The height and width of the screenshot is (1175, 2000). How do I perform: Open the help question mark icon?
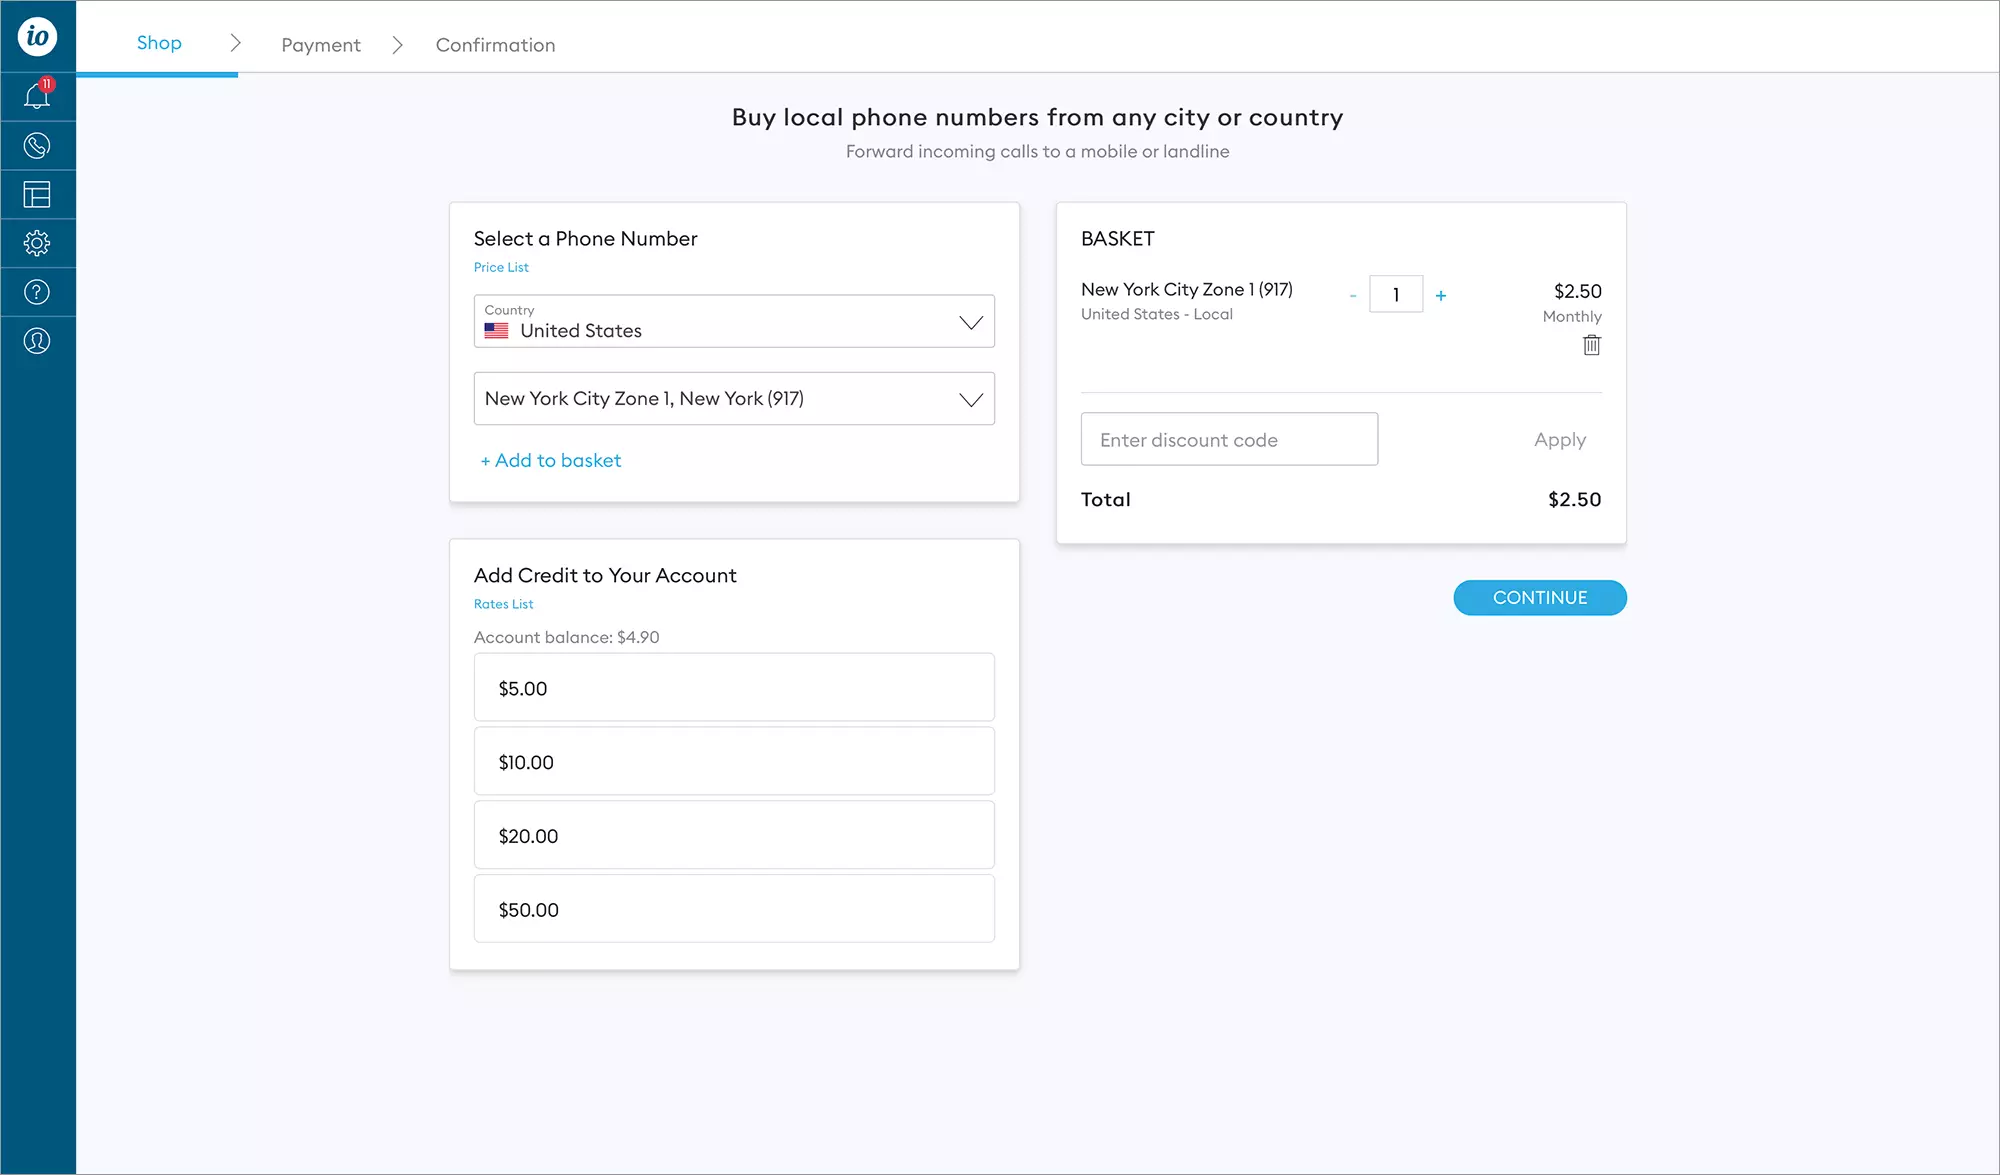point(37,292)
